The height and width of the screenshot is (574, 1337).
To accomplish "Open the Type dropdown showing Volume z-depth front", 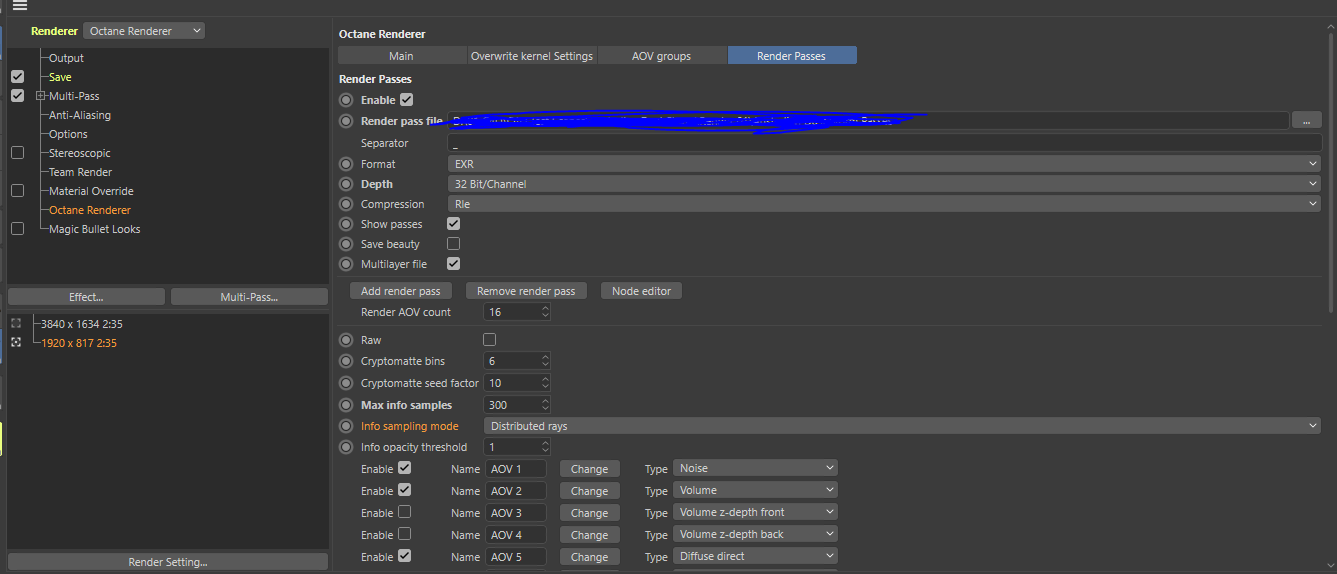I will coord(755,512).
